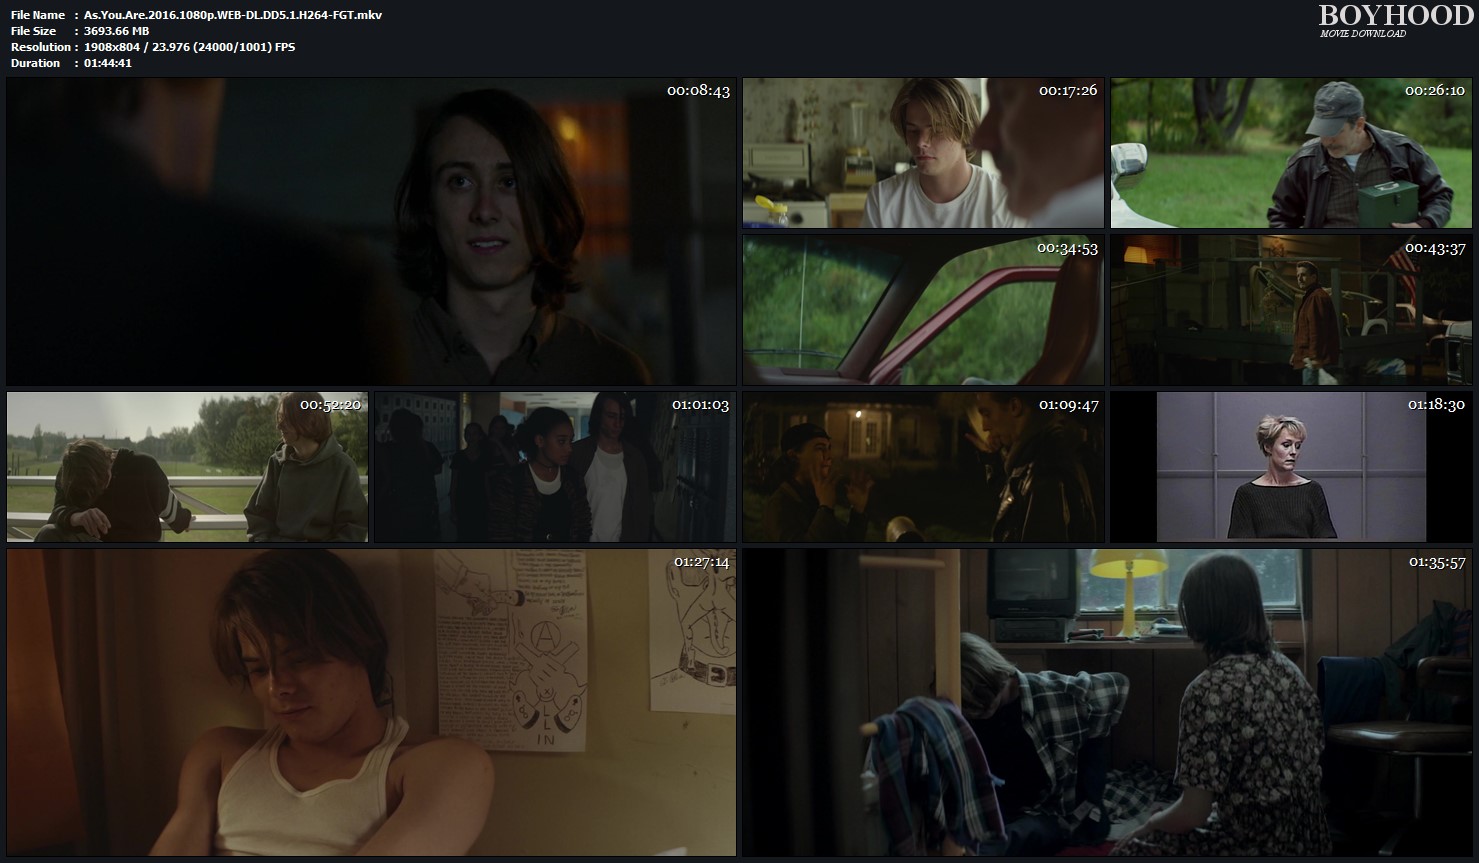Open the frame of man holding green box
The width and height of the screenshot is (1479, 863).
tap(1291, 153)
